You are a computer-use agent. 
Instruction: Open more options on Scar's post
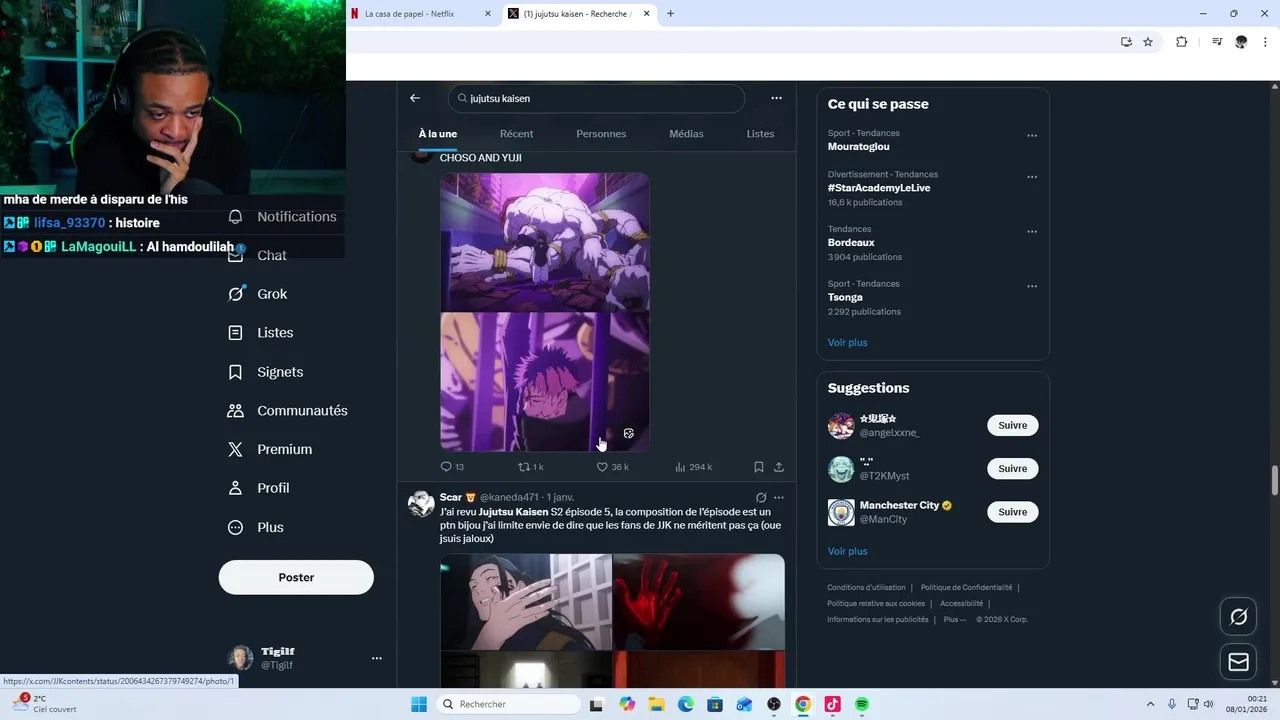pyautogui.click(x=779, y=497)
